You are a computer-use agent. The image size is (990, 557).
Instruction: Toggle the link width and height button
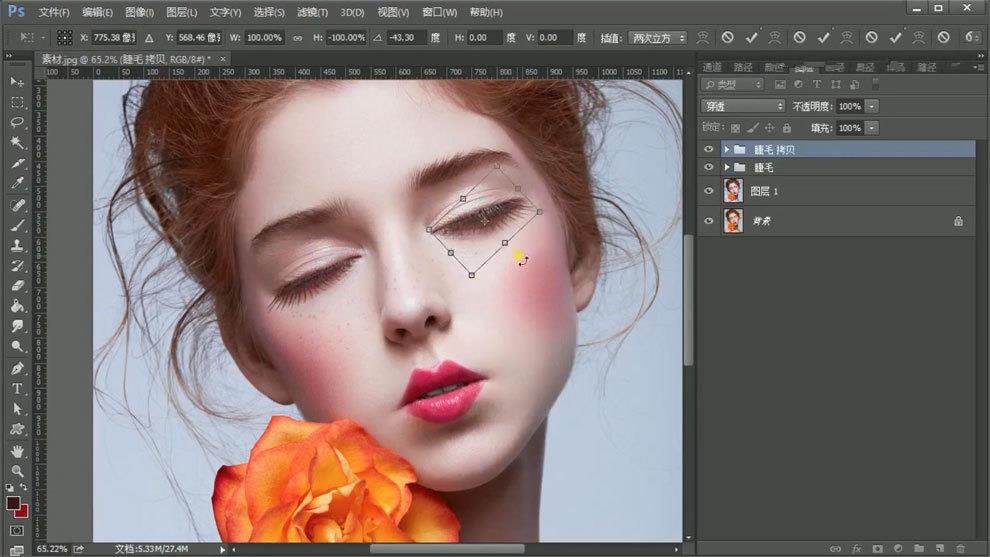point(297,38)
